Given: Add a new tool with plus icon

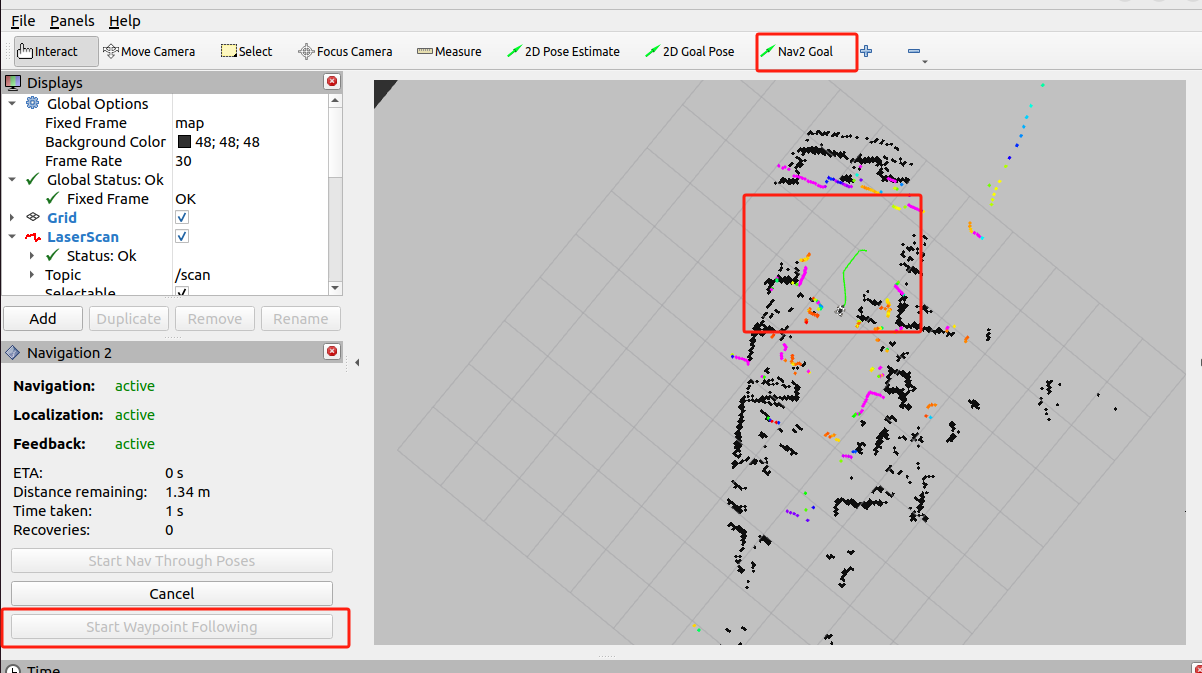Looking at the screenshot, I should [866, 51].
